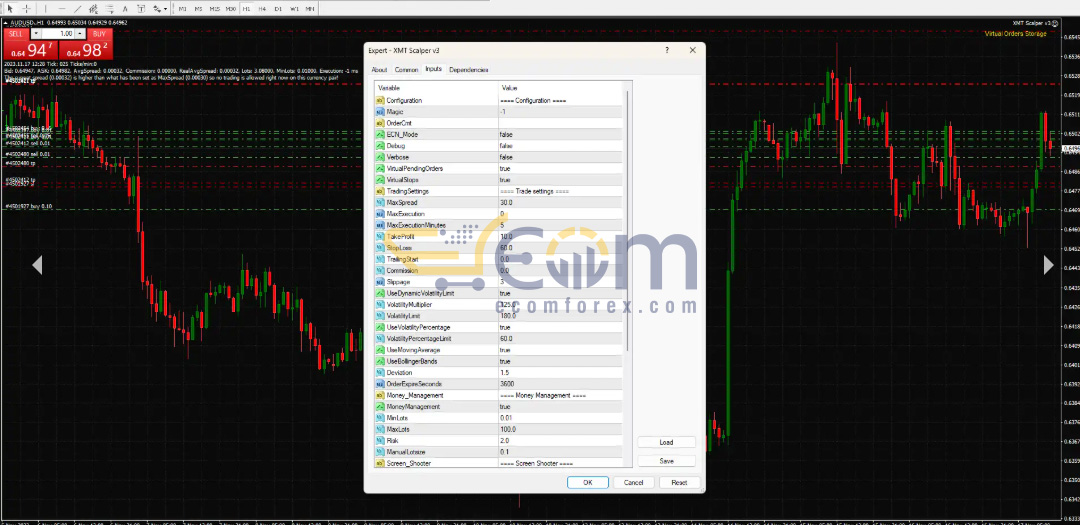Click the ECN_Mode row icon
This screenshot has height=525, width=1080.
pos(380,134)
